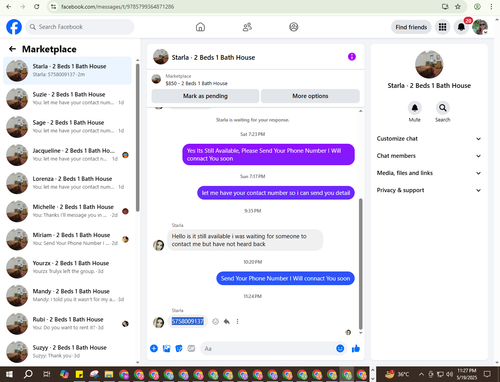Open more options for 5758009137 message
The image size is (500, 382).
click(x=237, y=322)
